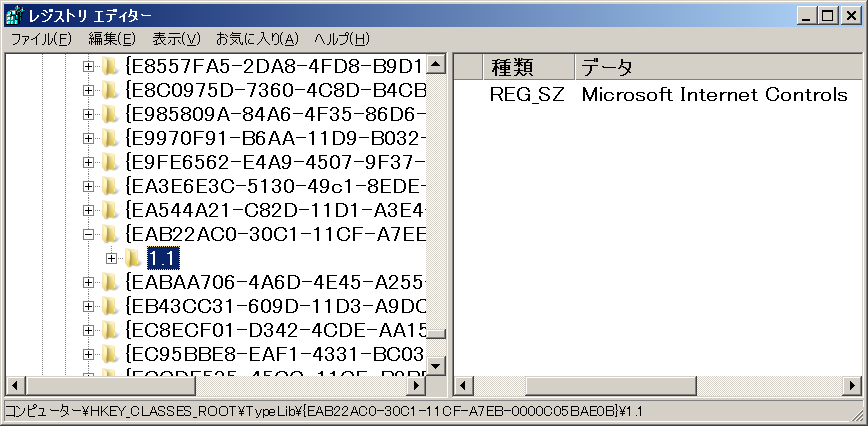Screen dimensions: 868x426
Task: Click folder icon of {EC95BBE8-EAF1 key
Action: coord(110,354)
